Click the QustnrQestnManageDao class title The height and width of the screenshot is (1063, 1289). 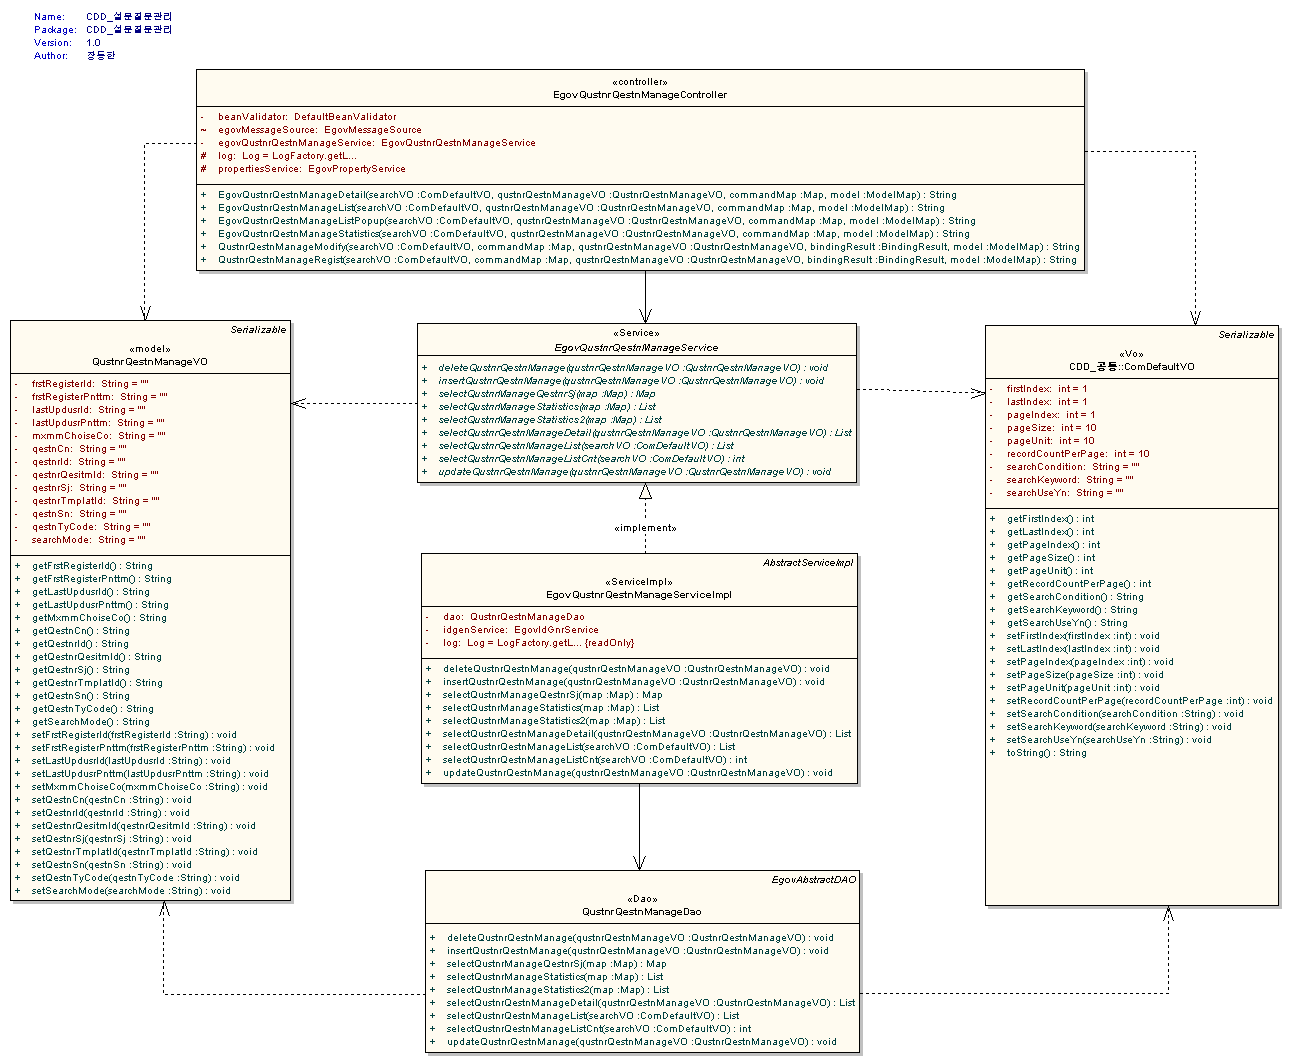[x=641, y=912]
